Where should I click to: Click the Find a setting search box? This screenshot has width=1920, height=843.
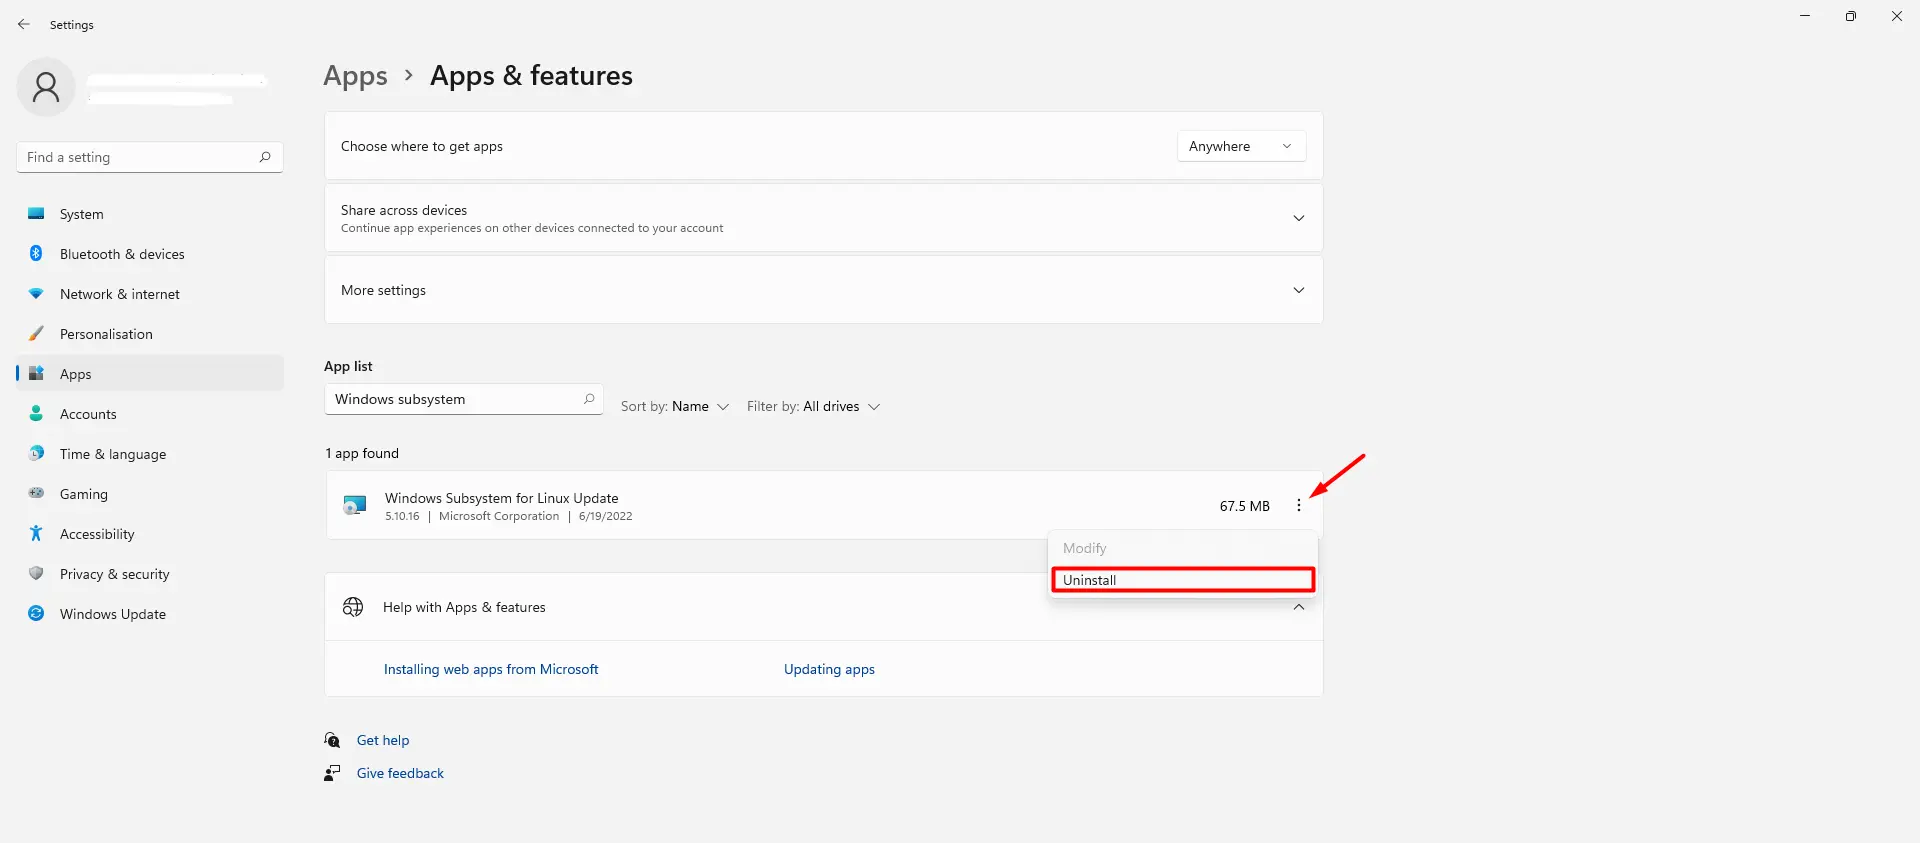pyautogui.click(x=150, y=157)
